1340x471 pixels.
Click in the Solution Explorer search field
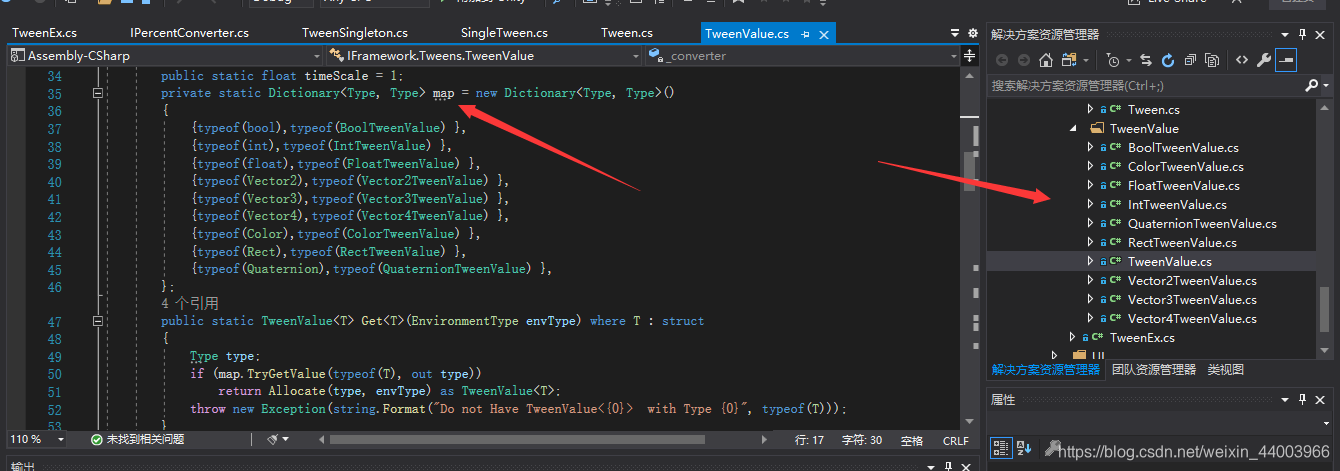tap(1145, 86)
